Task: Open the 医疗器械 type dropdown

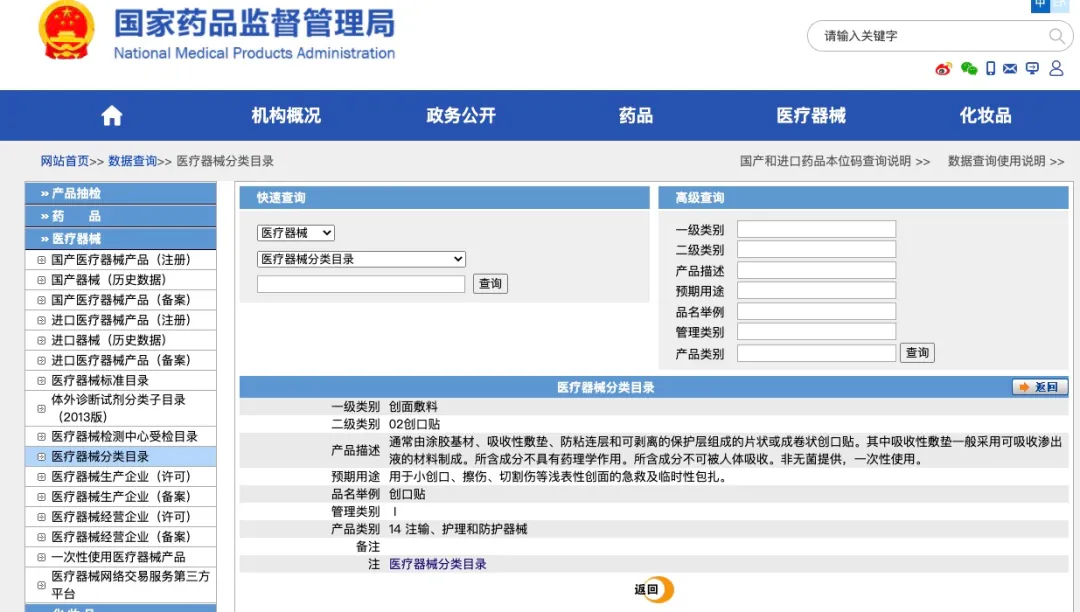Action: pos(295,231)
